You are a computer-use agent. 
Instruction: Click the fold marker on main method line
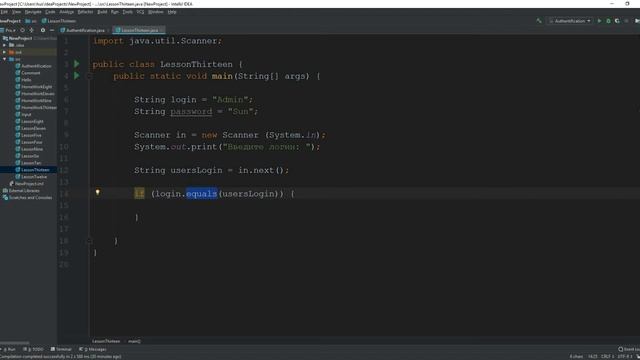click(x=89, y=76)
